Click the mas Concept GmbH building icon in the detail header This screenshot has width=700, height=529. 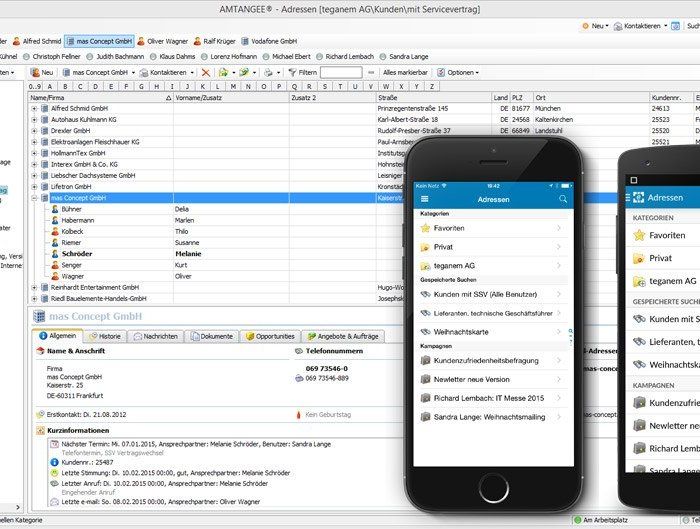(39, 317)
